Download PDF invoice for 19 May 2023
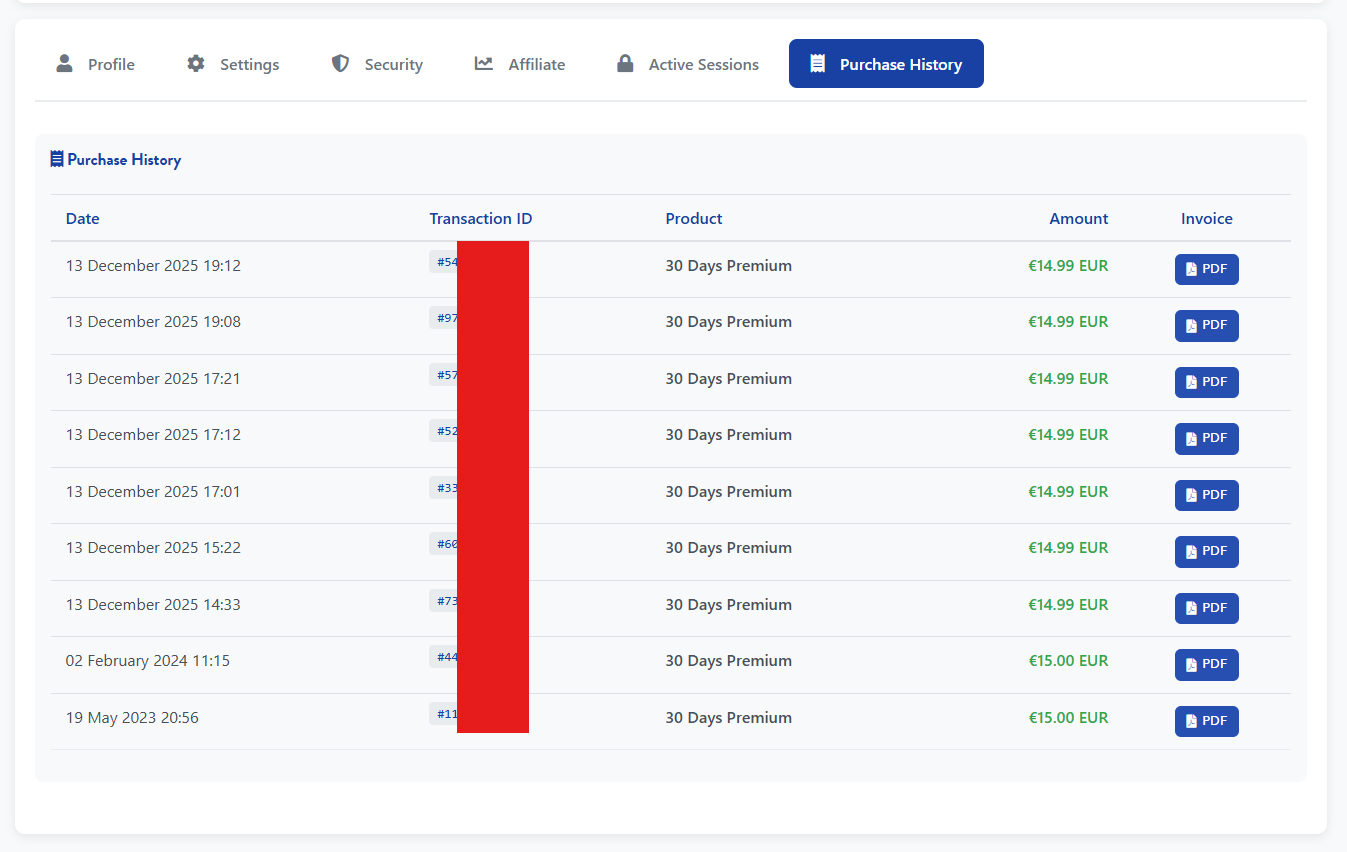This screenshot has width=1347, height=852. click(1206, 721)
